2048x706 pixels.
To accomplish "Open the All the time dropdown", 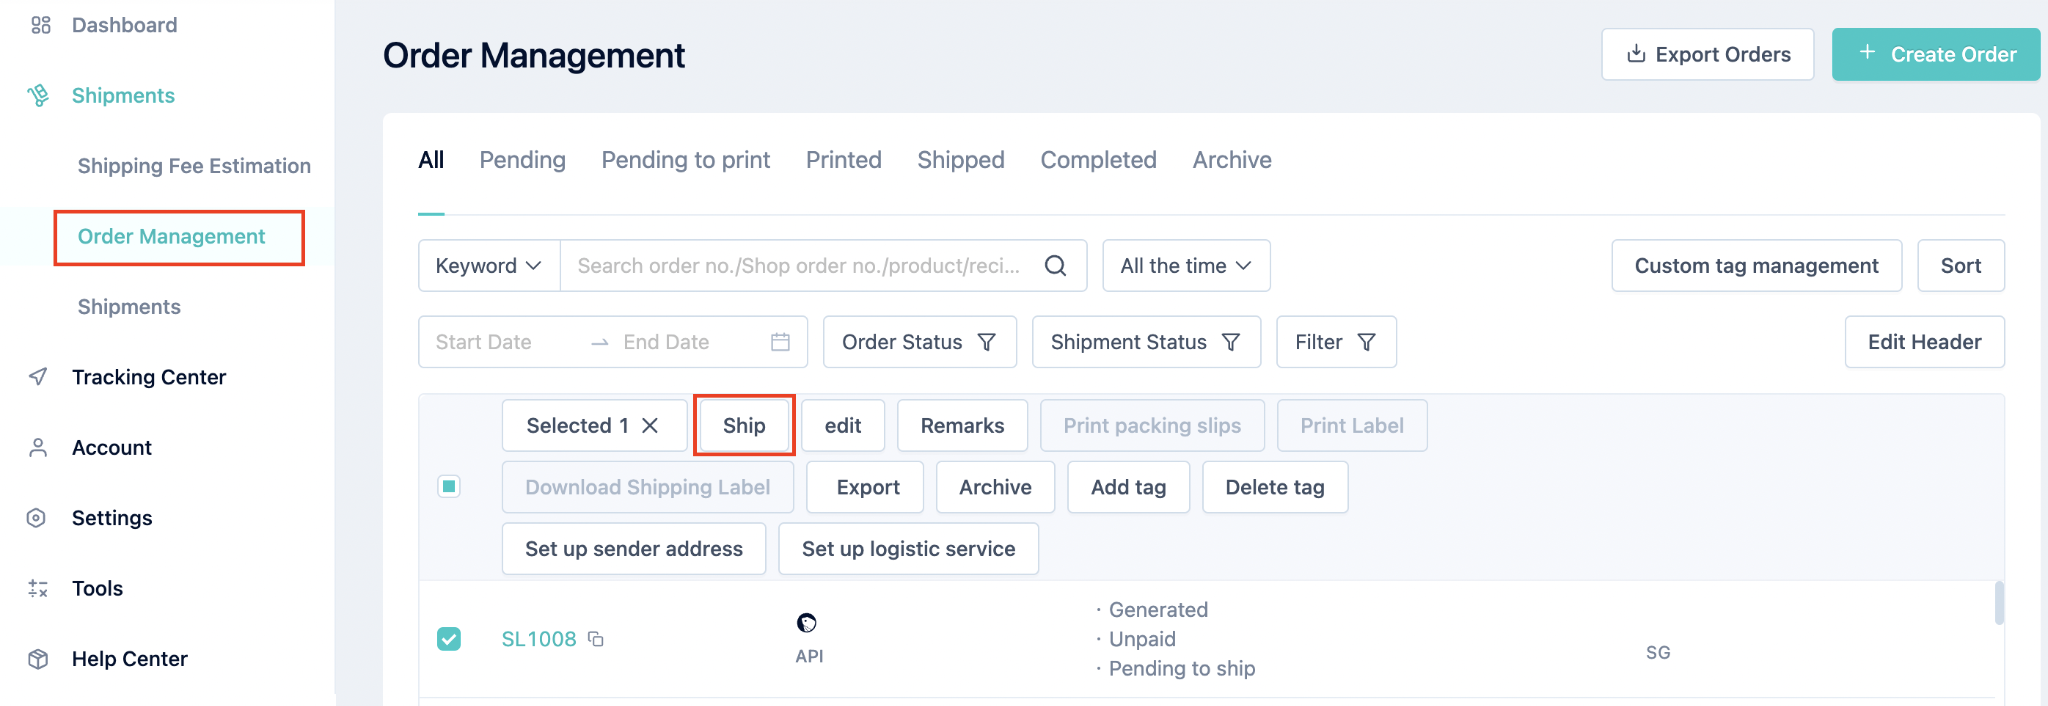I will tap(1186, 266).
